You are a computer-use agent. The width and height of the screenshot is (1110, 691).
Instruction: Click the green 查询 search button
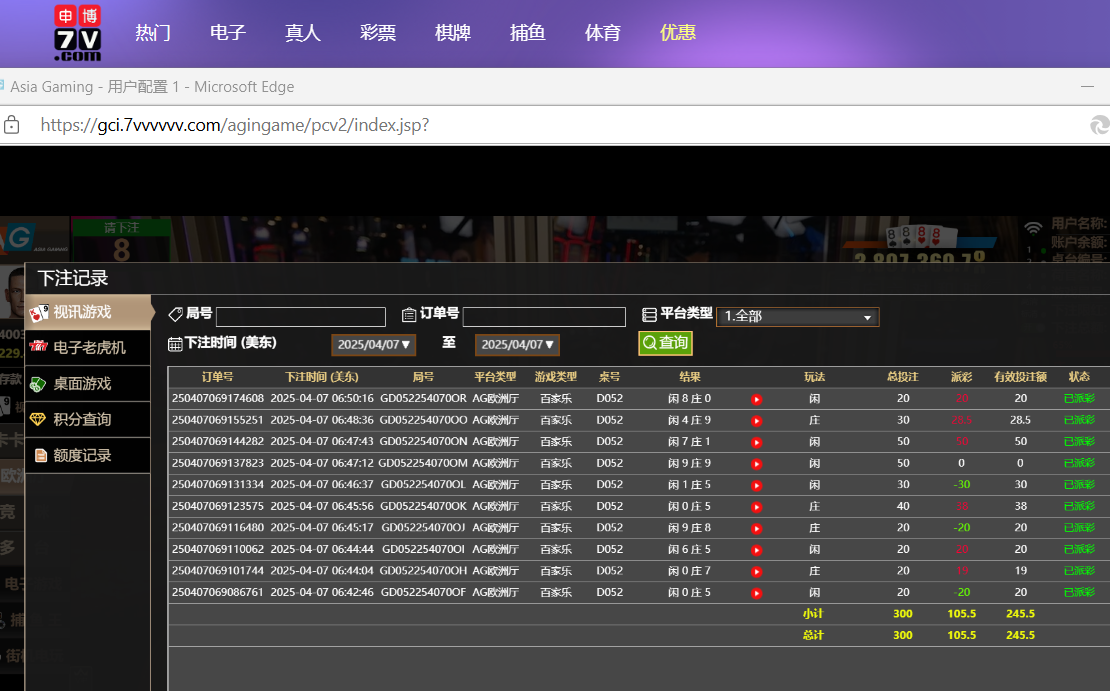665,343
